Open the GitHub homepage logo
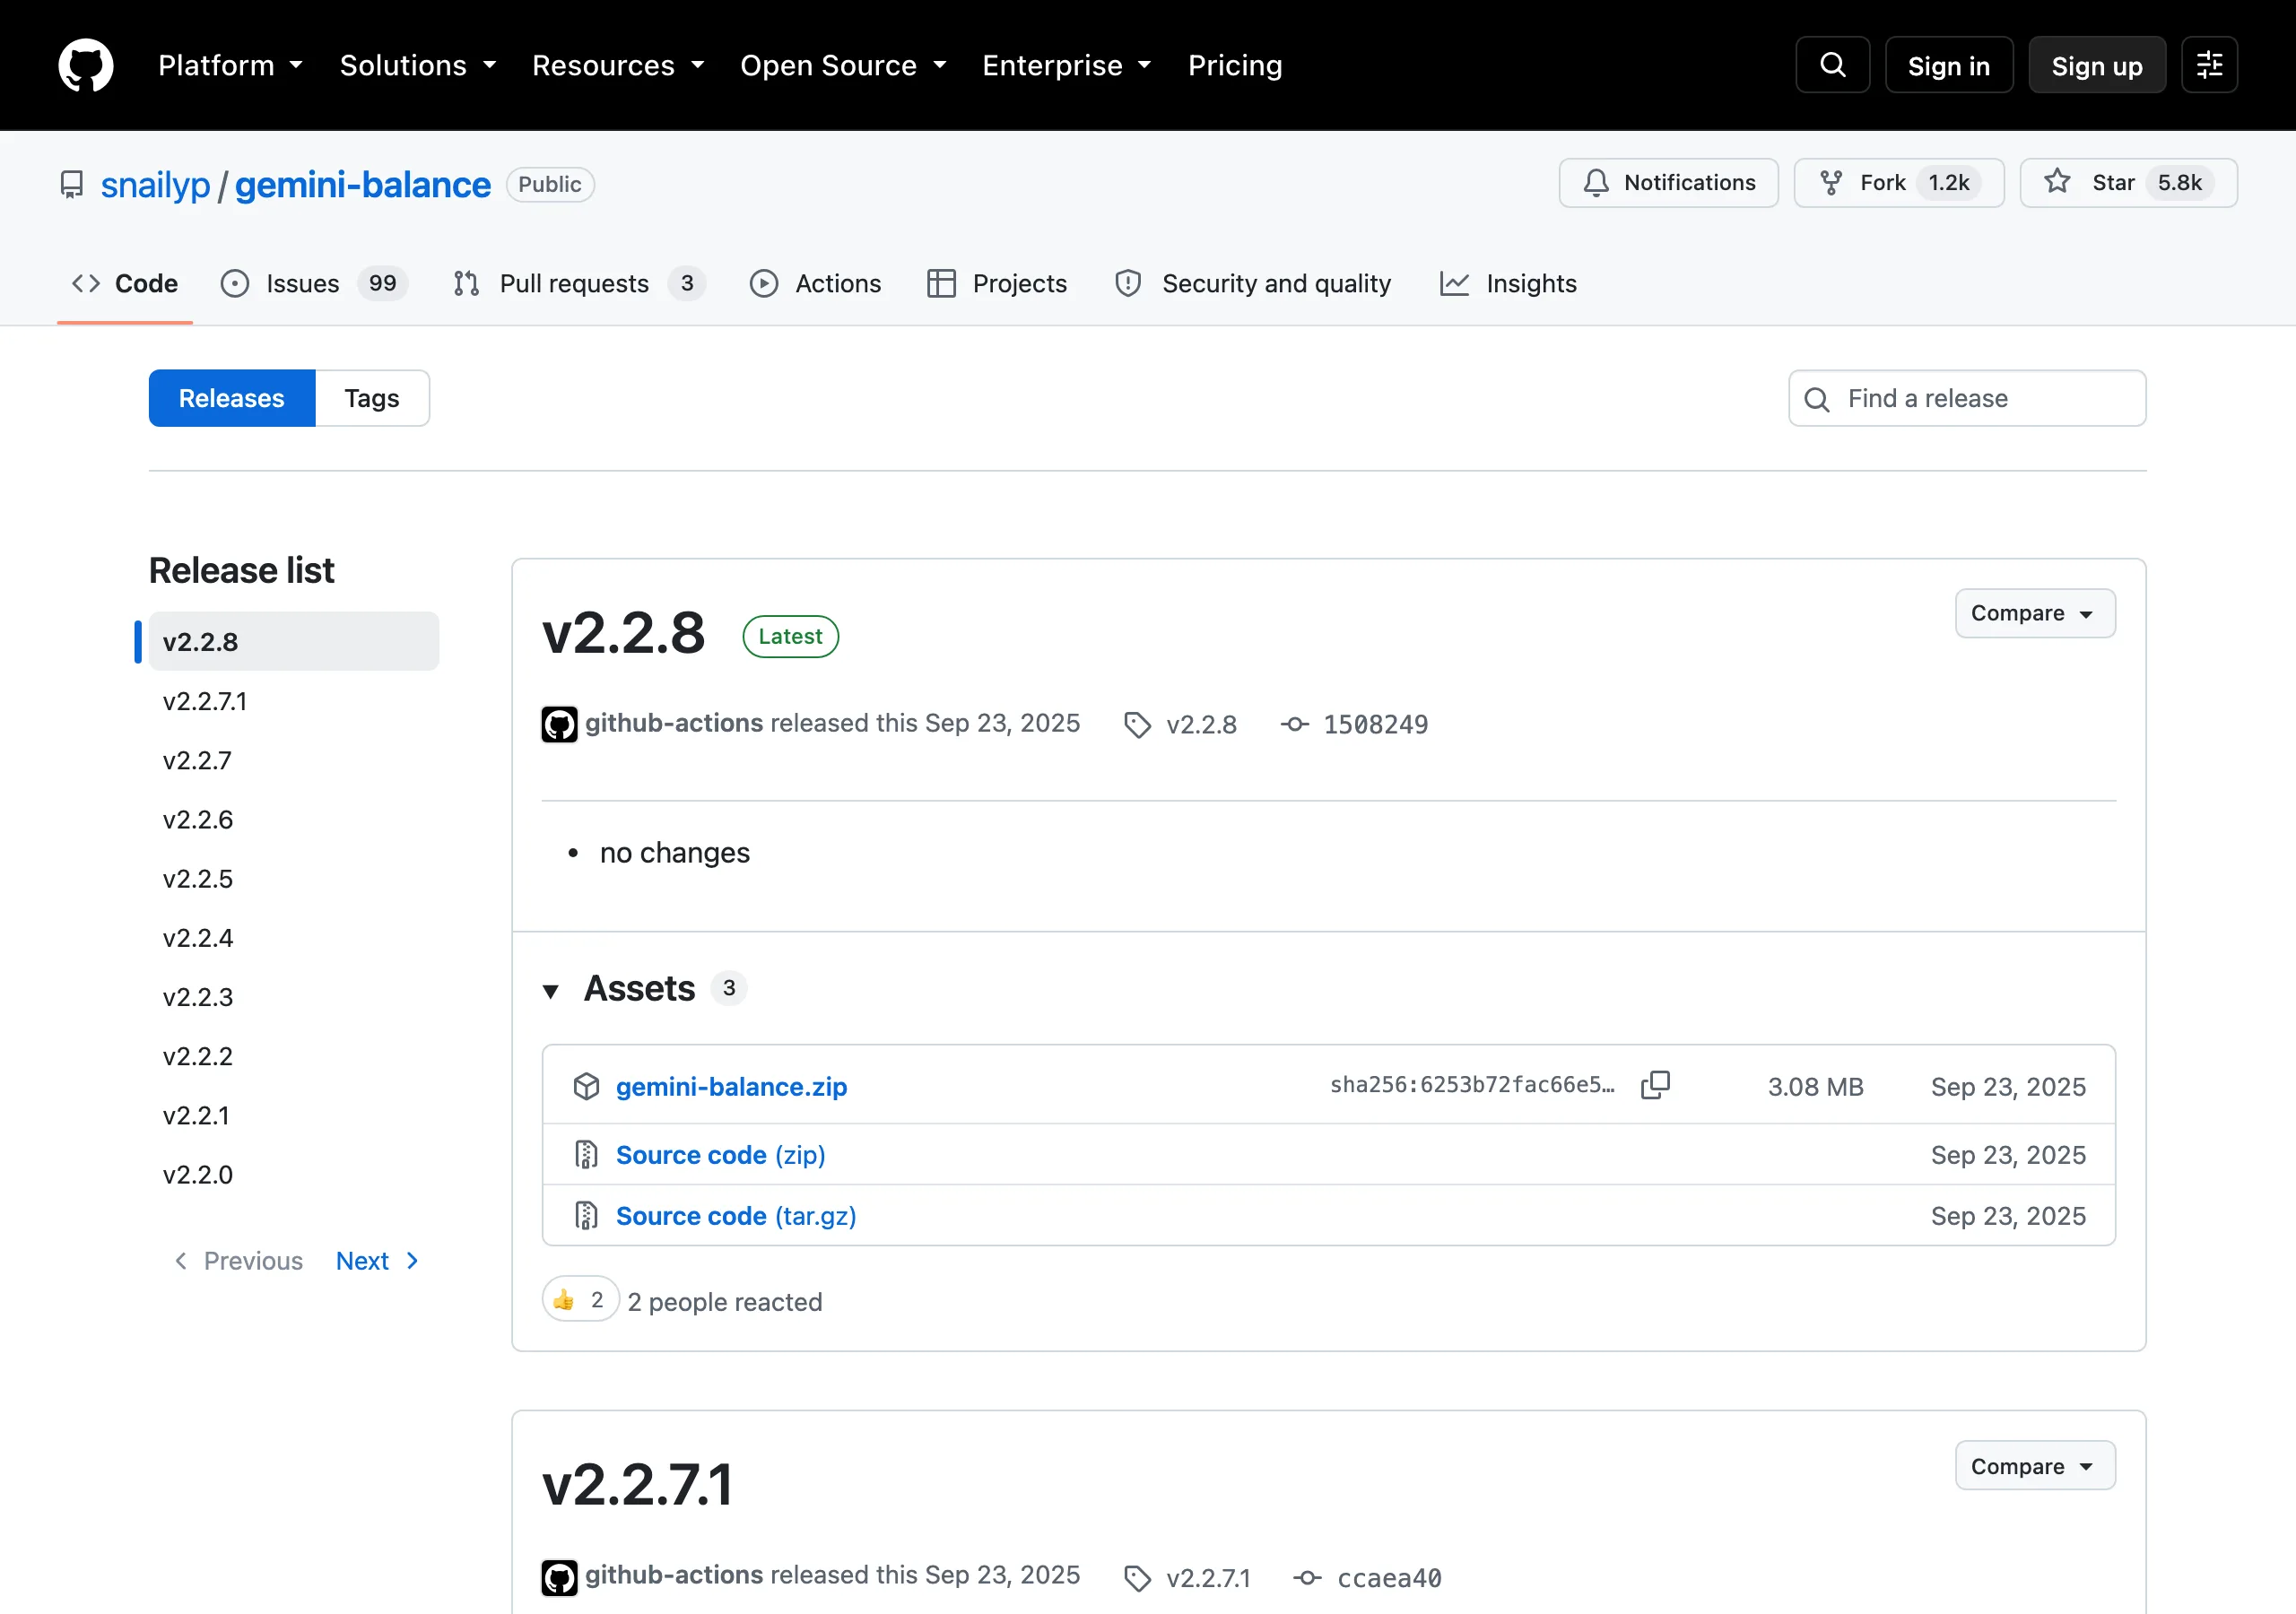The height and width of the screenshot is (1614, 2296). (x=86, y=65)
